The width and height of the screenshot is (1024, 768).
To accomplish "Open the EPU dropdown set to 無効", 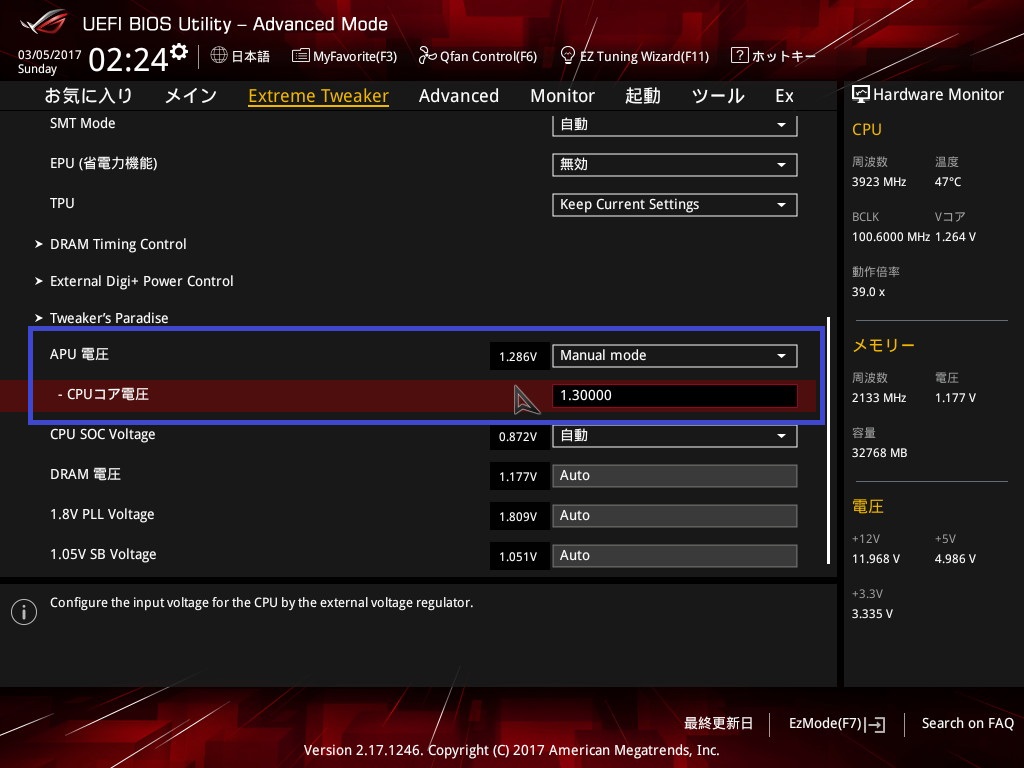I will (675, 165).
